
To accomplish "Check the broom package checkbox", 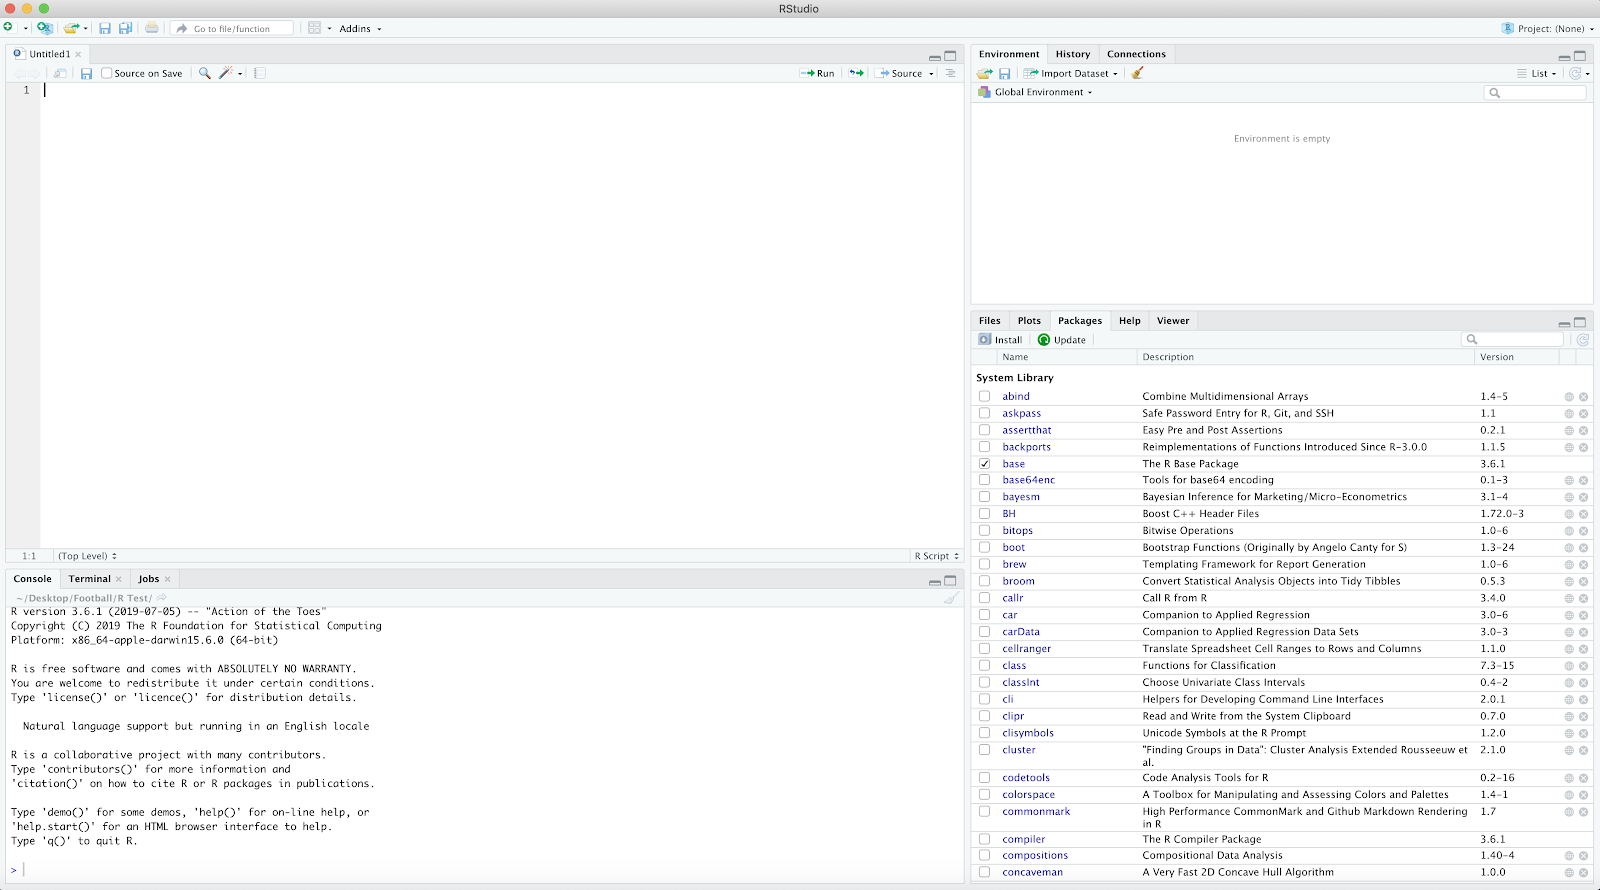I will [x=985, y=581].
